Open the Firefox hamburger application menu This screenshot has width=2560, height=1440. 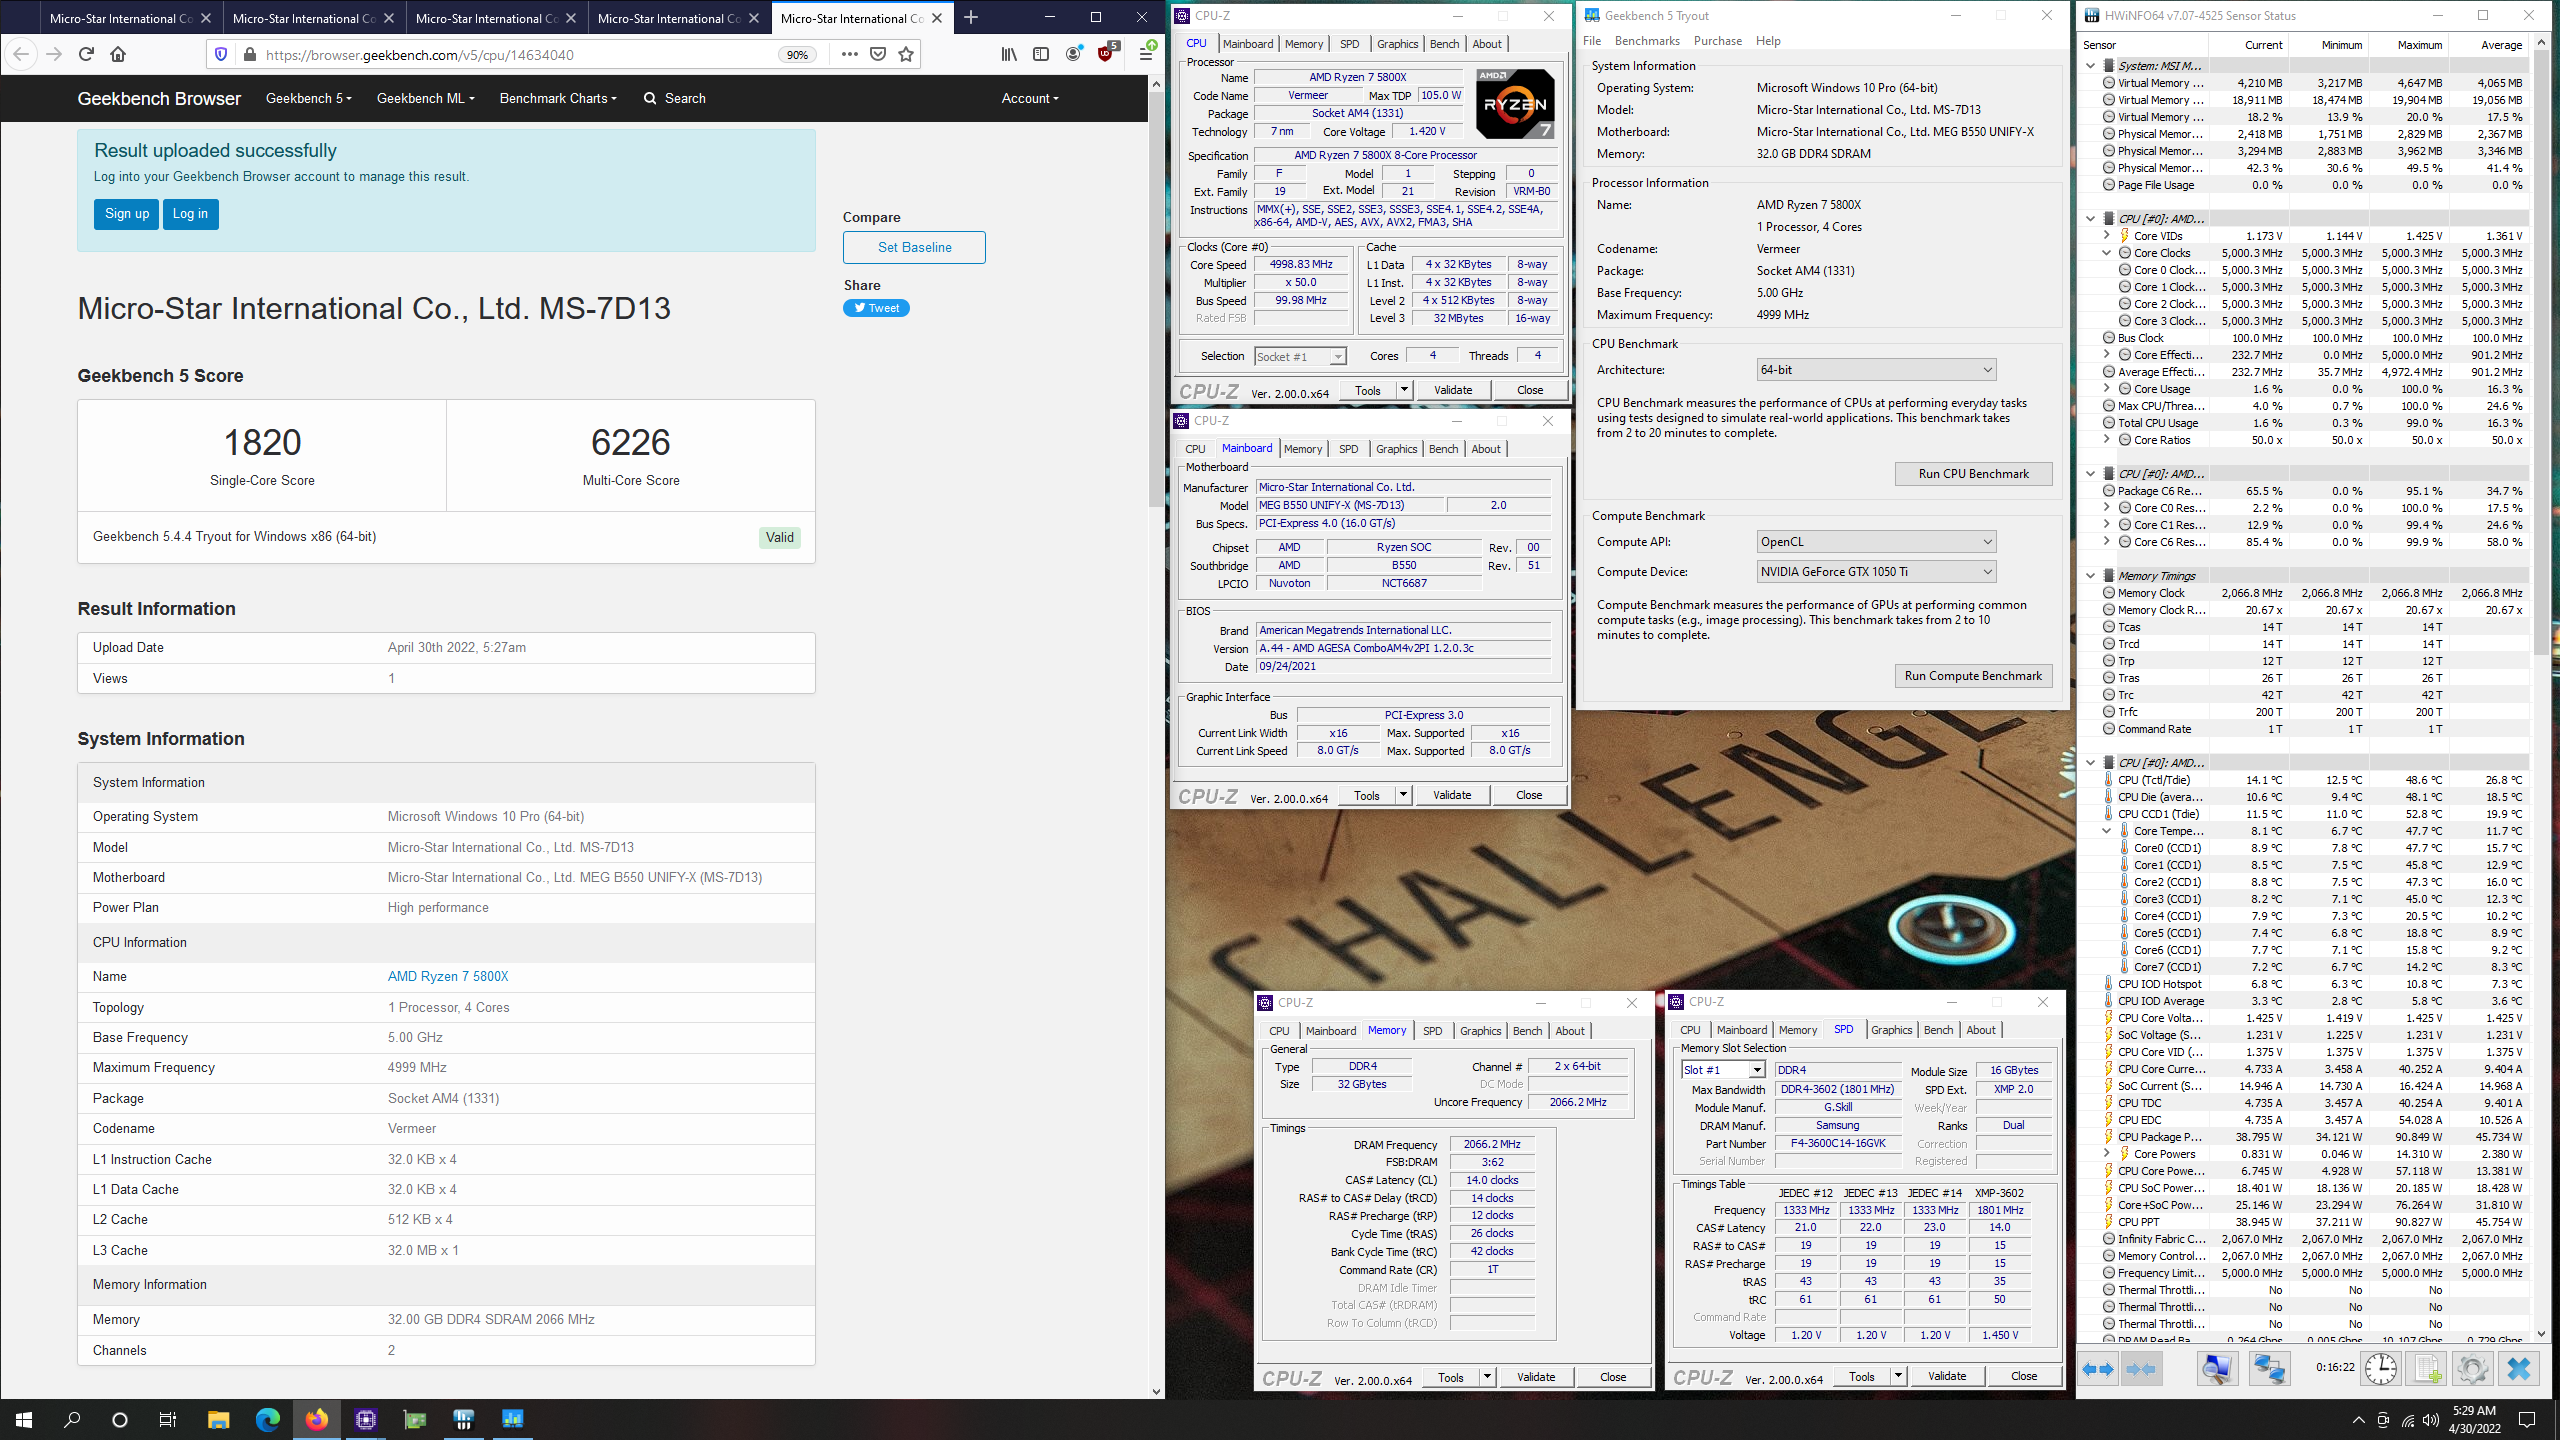pyautogui.click(x=1147, y=55)
